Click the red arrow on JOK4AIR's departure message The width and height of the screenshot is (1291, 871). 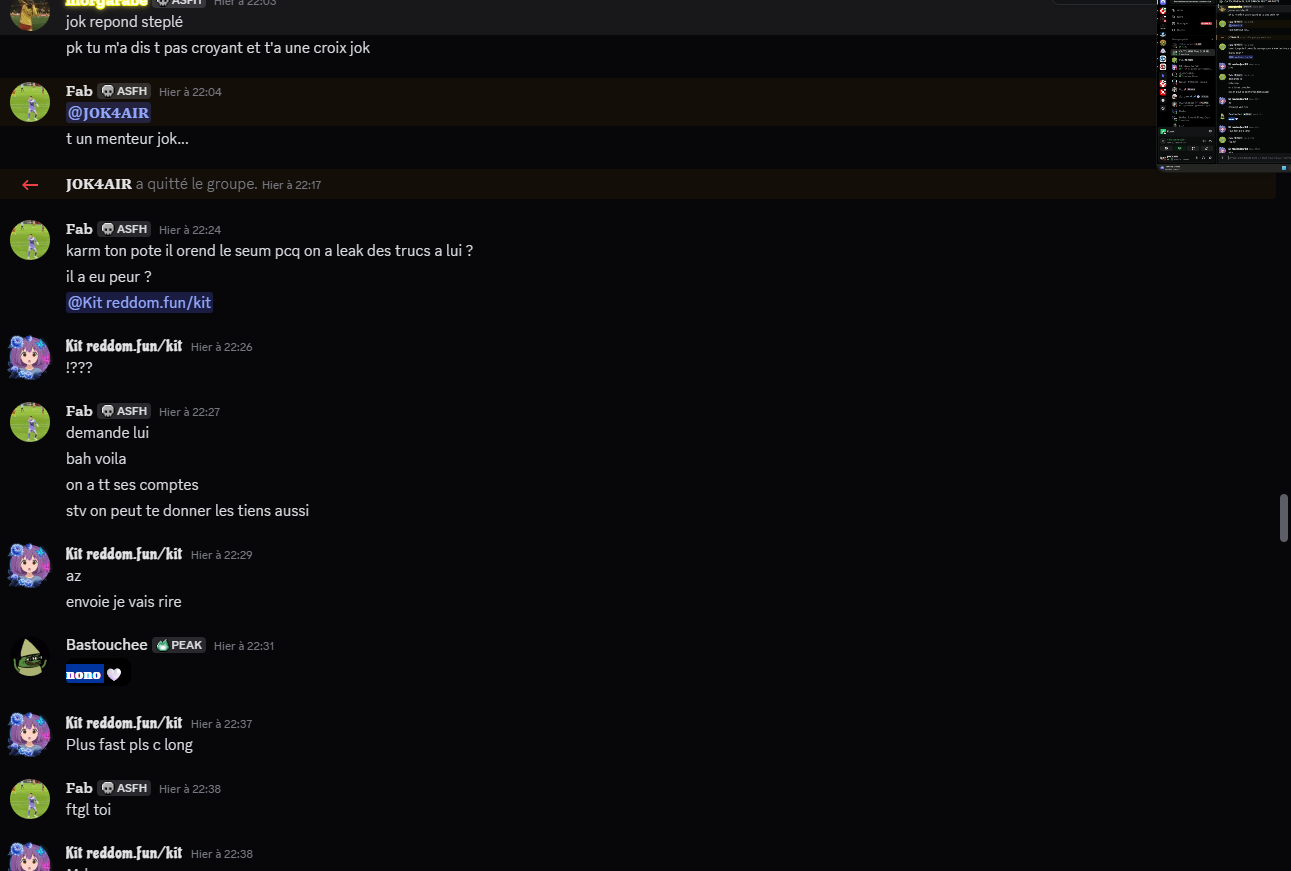28,184
